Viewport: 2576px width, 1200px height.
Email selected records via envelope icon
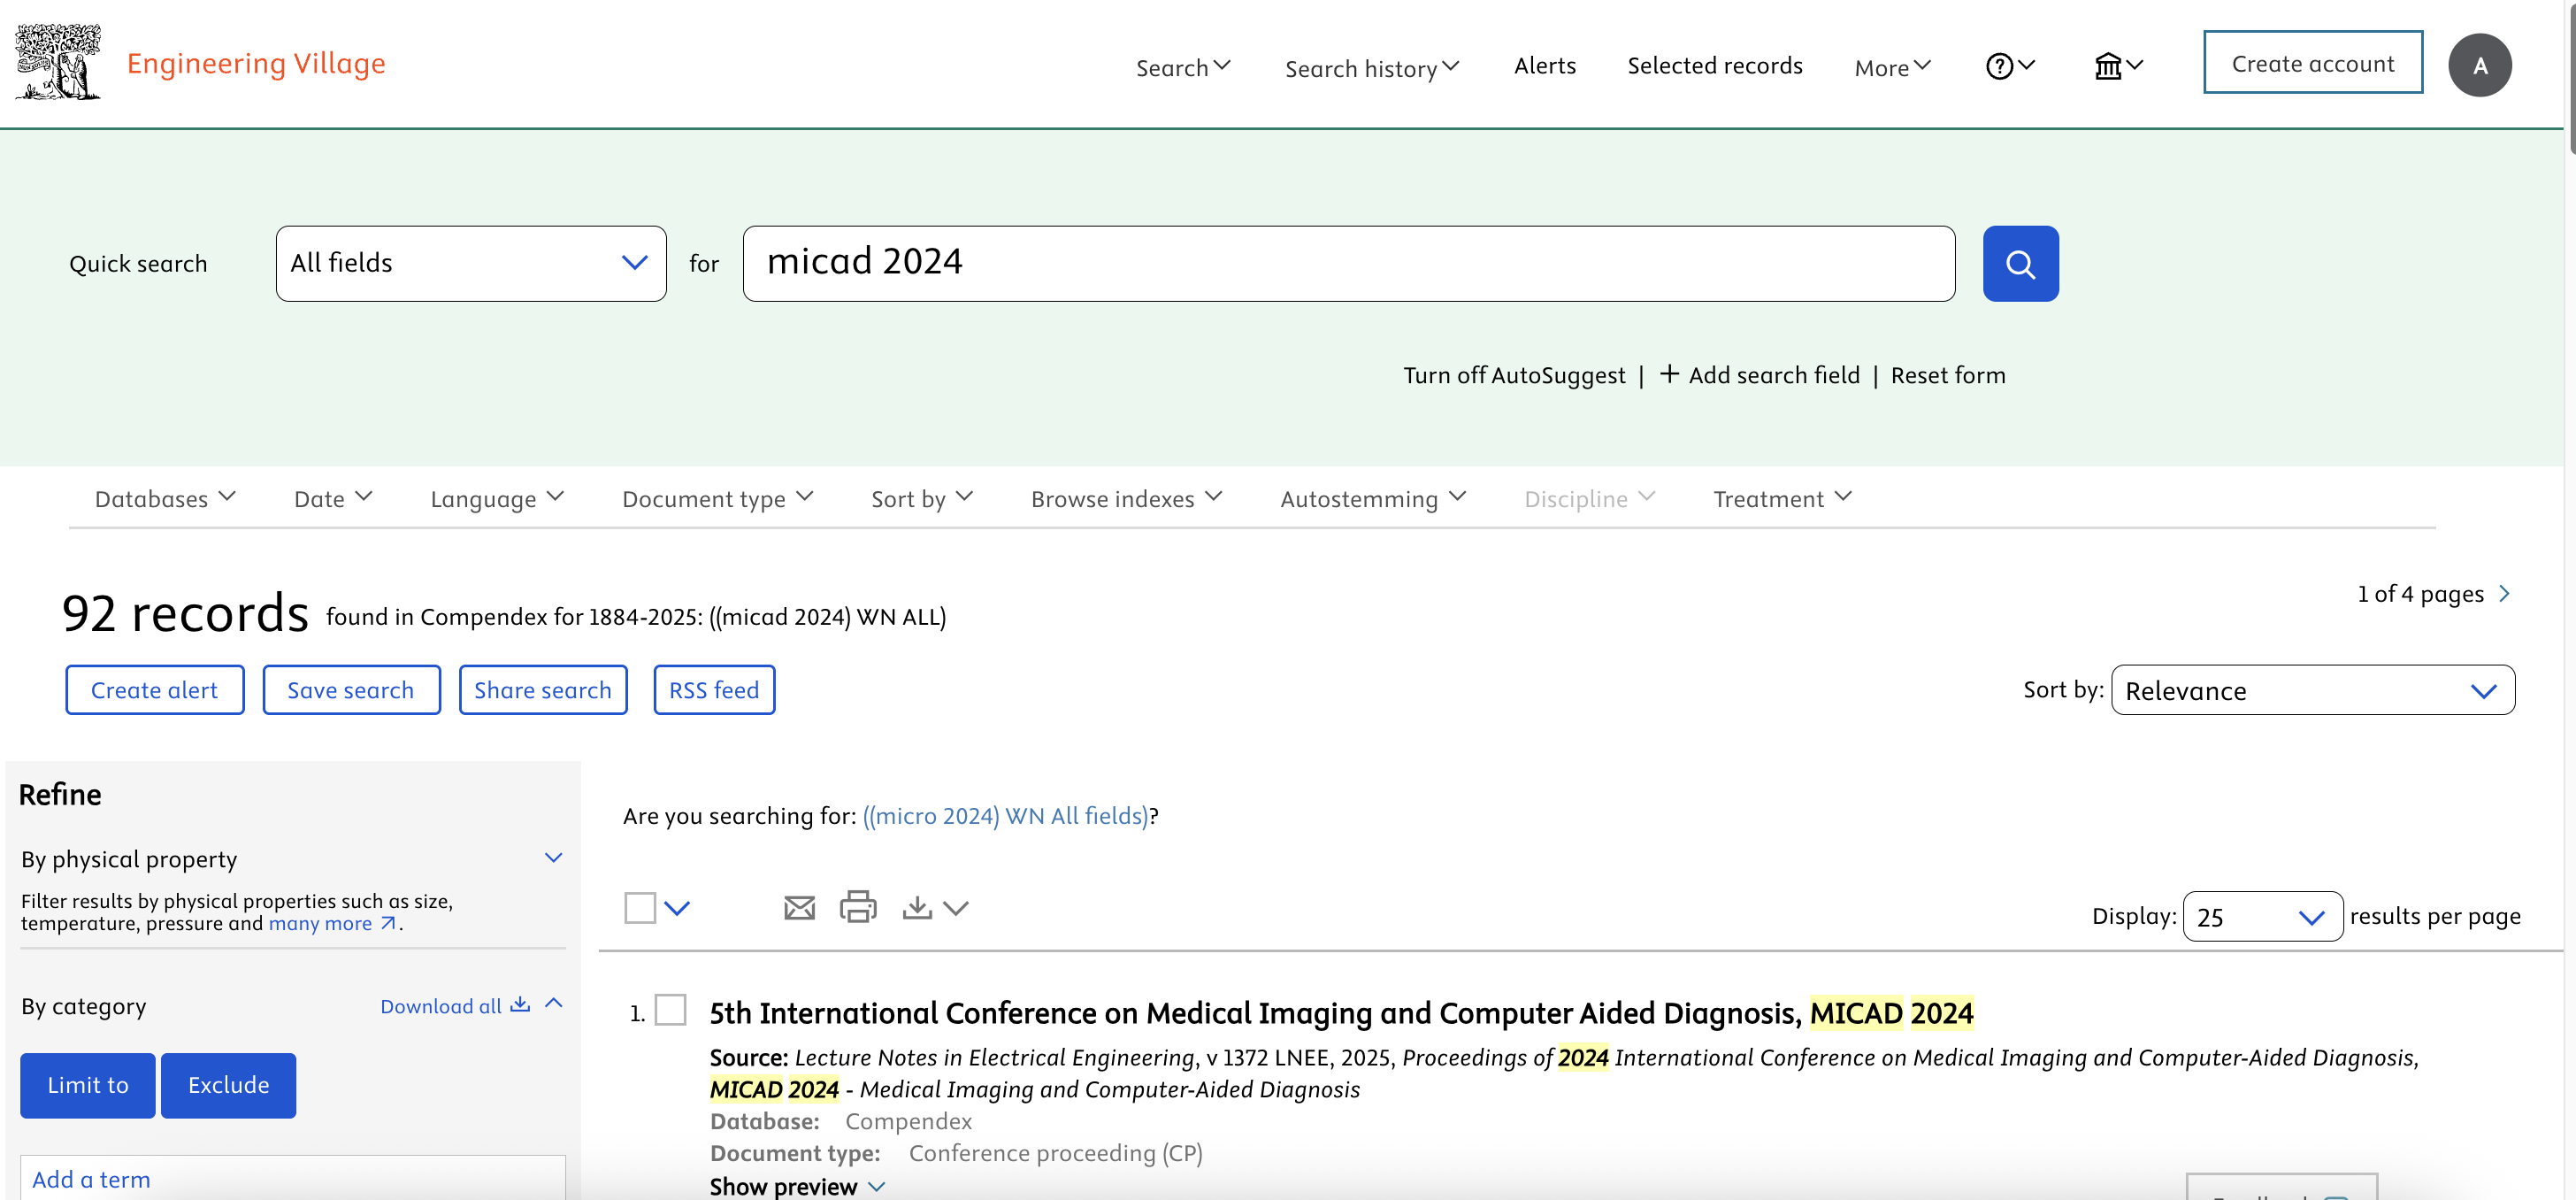[799, 908]
